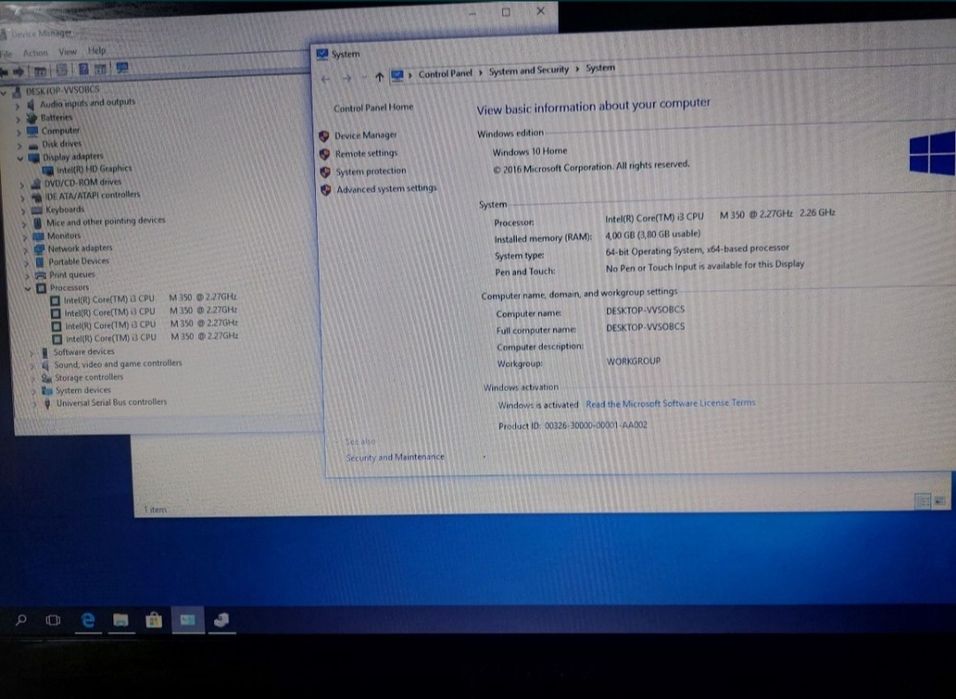Screen dimensions: 956x699
Task: Switch to Control Panel taskbar window
Action: tap(188, 620)
